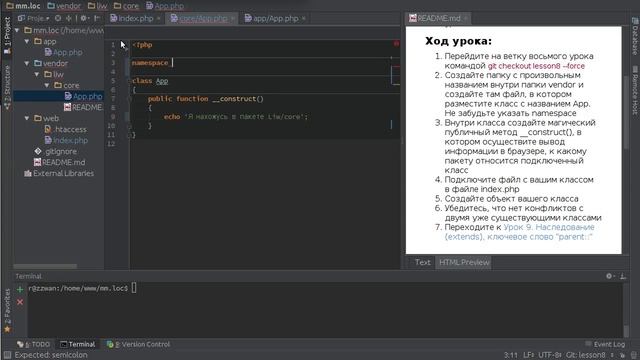Click the collapse-all icon in Project toolbar
The image size is (640, 360).
click(69, 18)
